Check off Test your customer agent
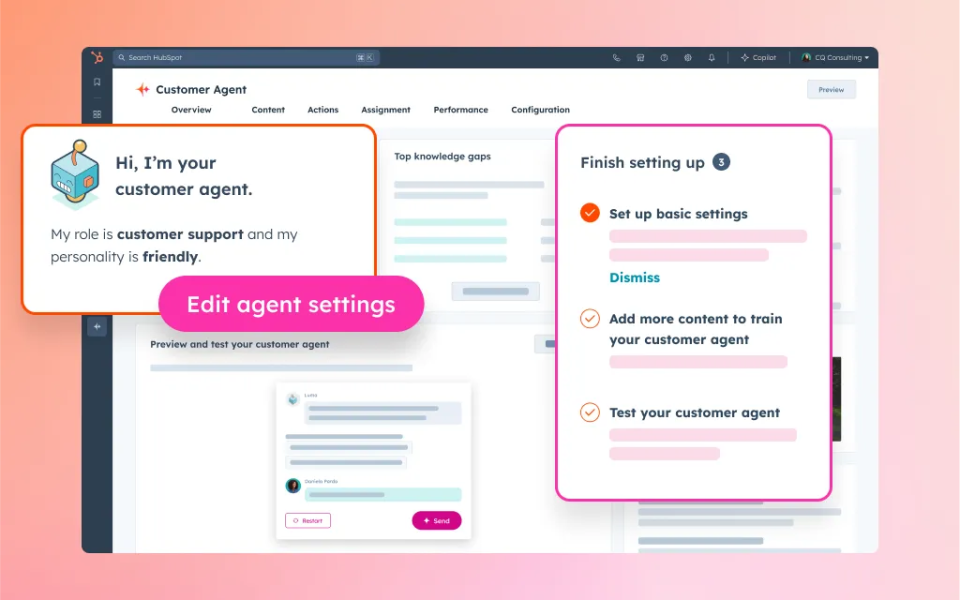The width and height of the screenshot is (960, 600). click(x=590, y=412)
